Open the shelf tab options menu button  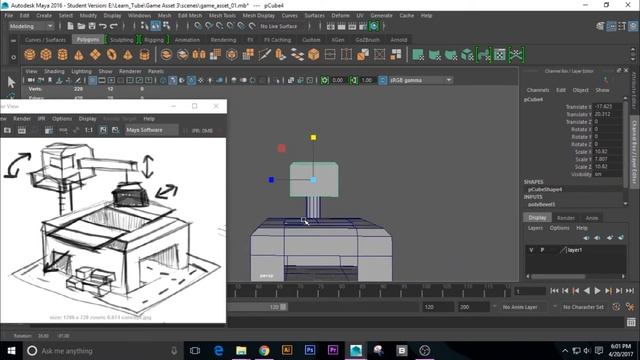coord(13,57)
